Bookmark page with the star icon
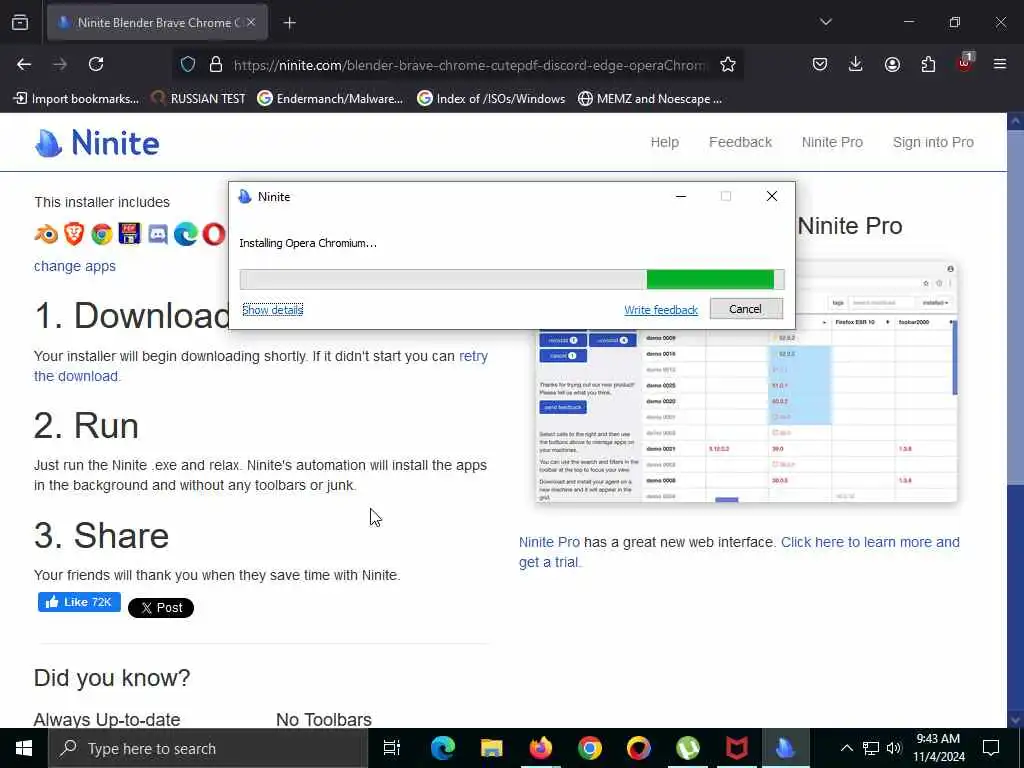 (728, 64)
